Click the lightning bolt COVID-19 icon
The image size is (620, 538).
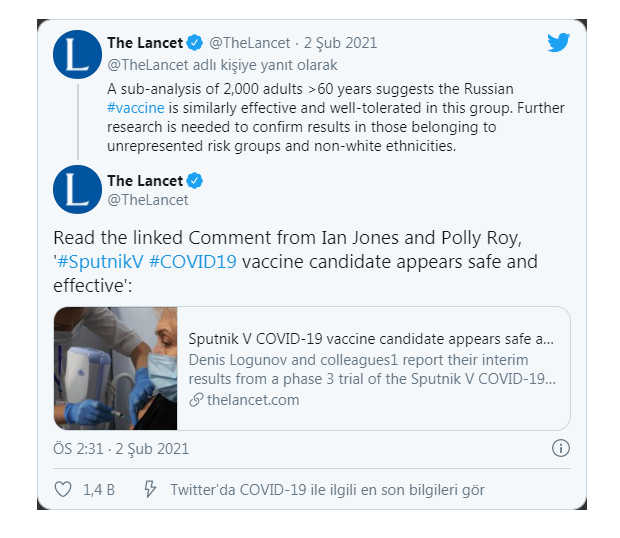click(150, 490)
